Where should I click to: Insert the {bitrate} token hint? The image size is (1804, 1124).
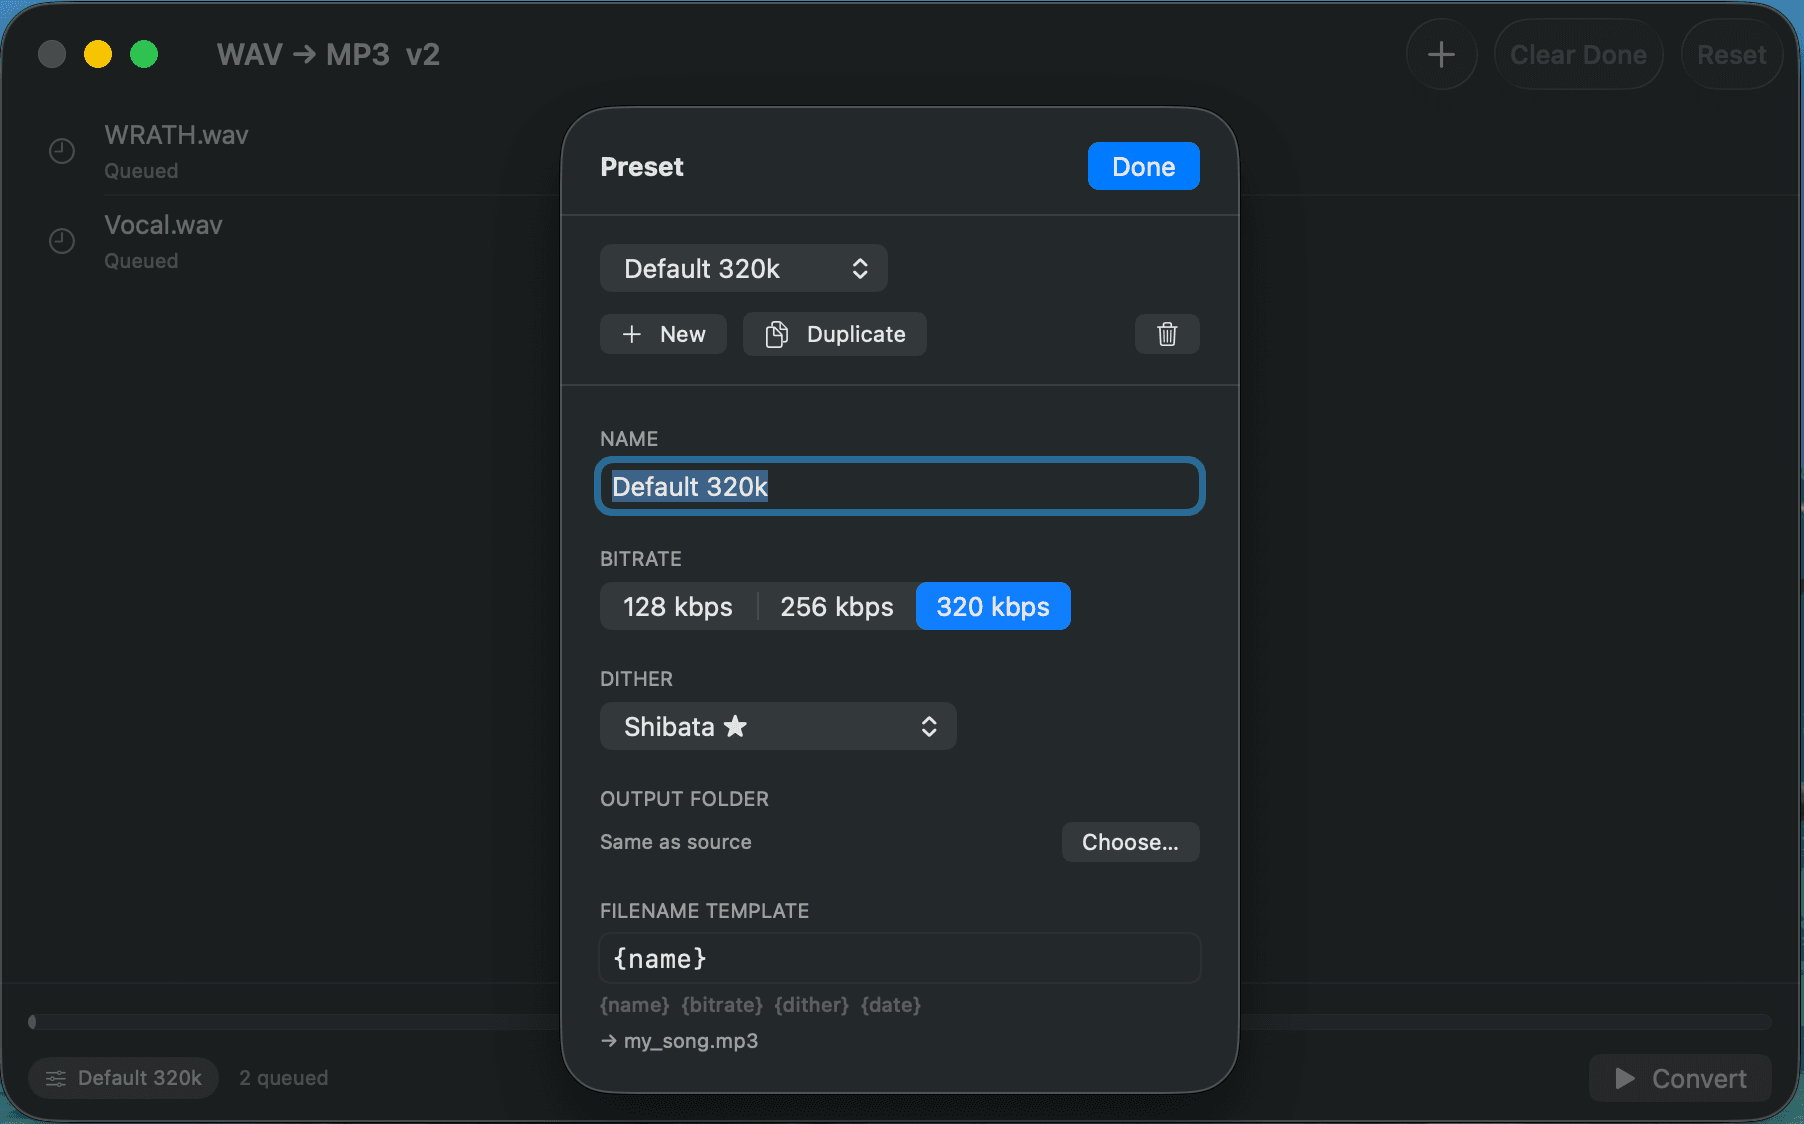[722, 1004]
